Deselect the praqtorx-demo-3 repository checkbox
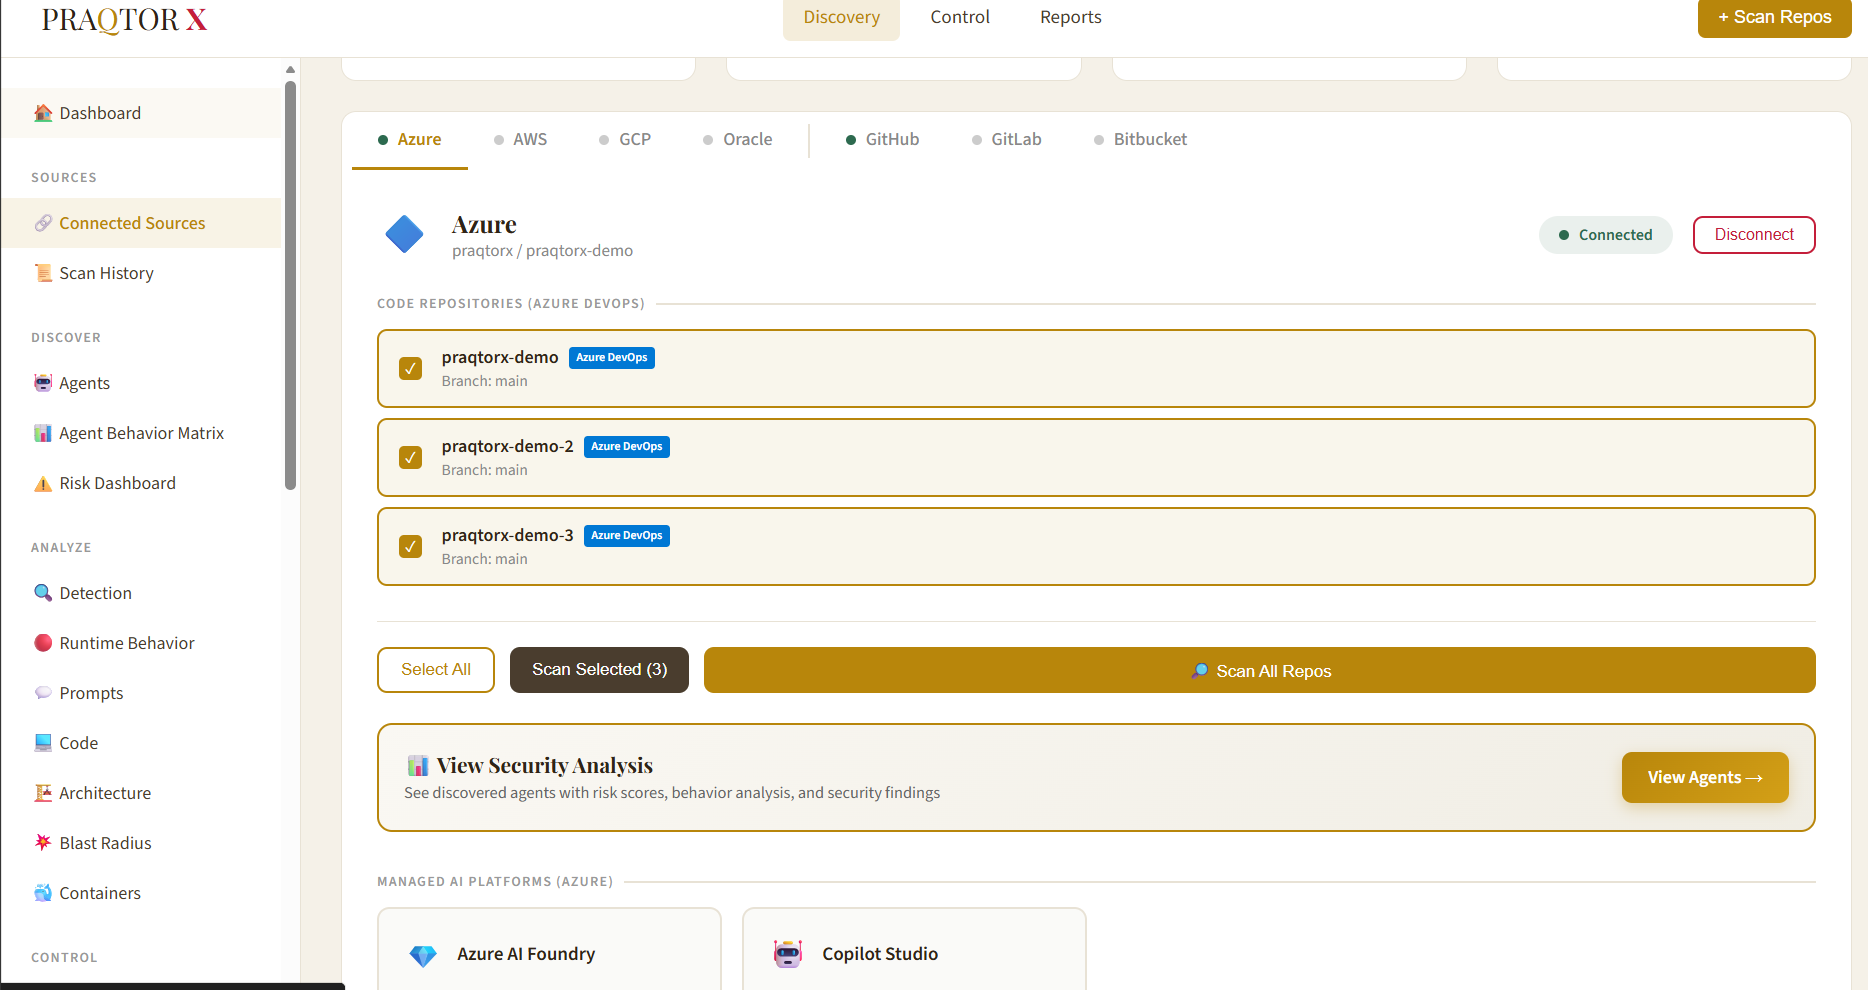This screenshot has width=1868, height=990. (410, 547)
